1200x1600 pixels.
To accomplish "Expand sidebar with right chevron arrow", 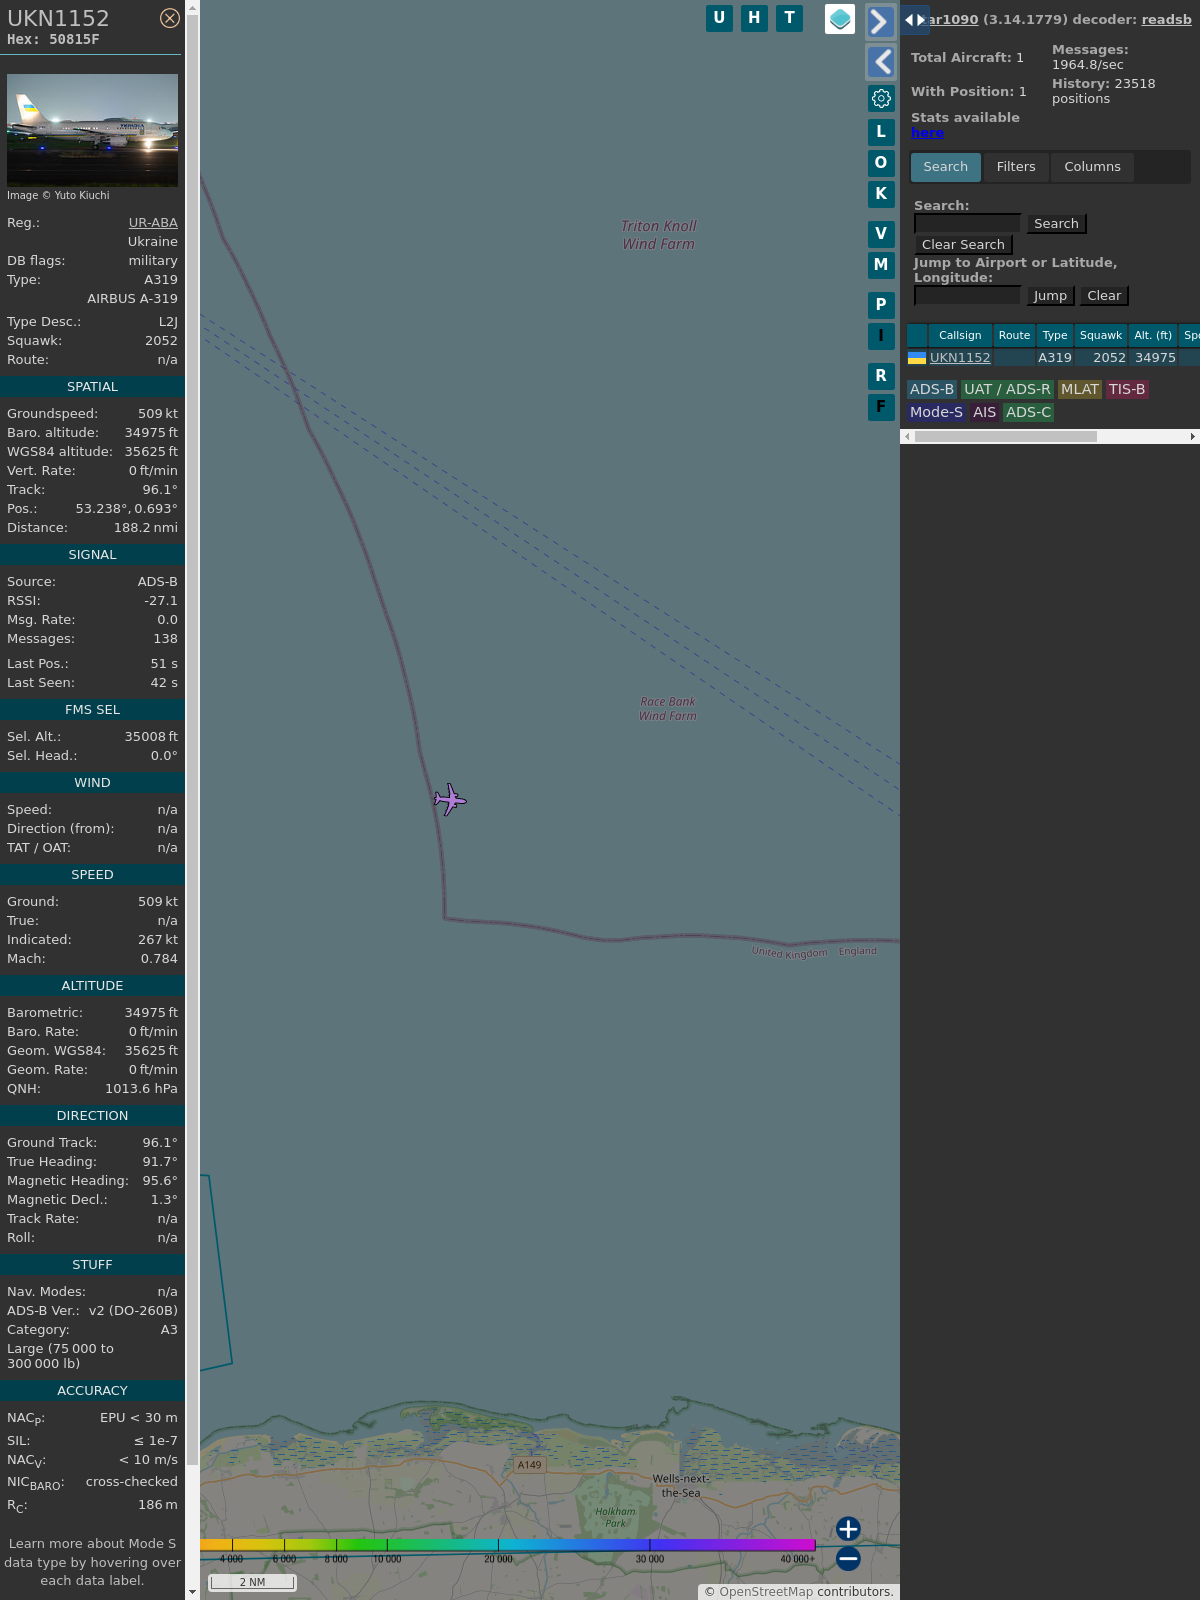I will tap(880, 22).
